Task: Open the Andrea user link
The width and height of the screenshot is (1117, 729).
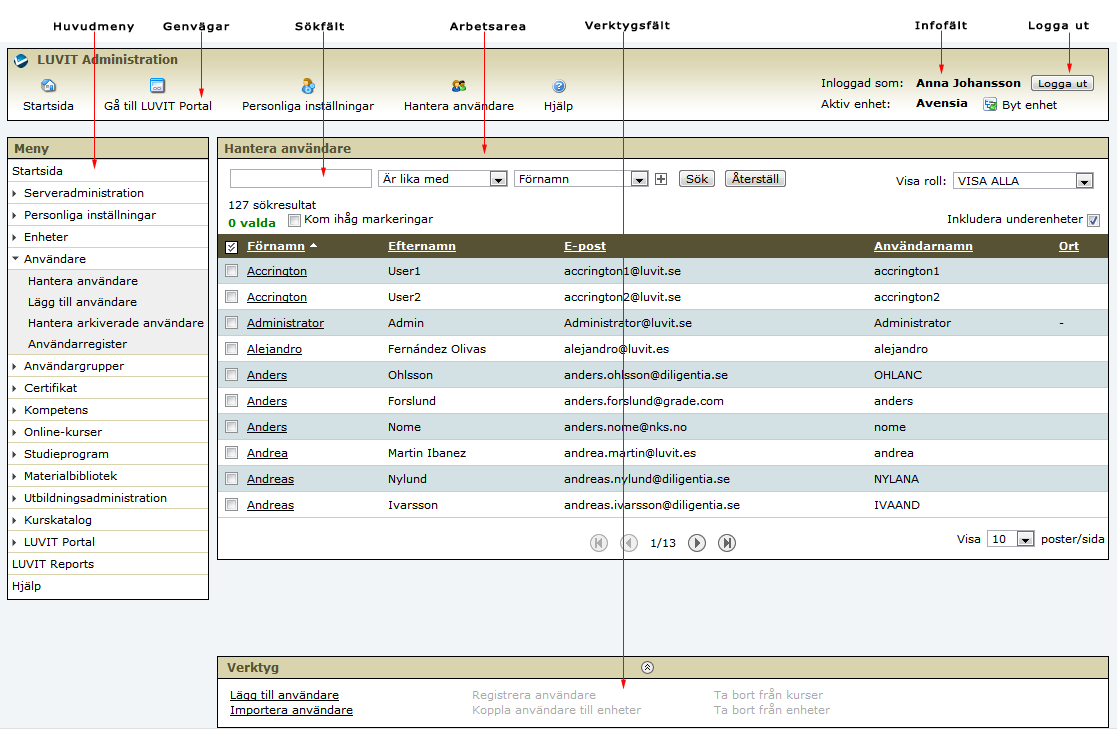Action: click(267, 453)
